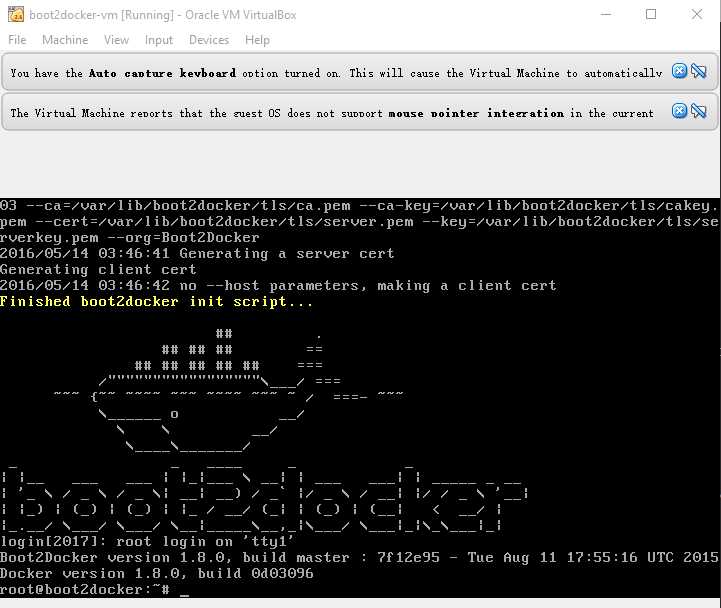Open the File menu
Image resolution: width=721 pixels, height=608 pixels.
point(17,40)
